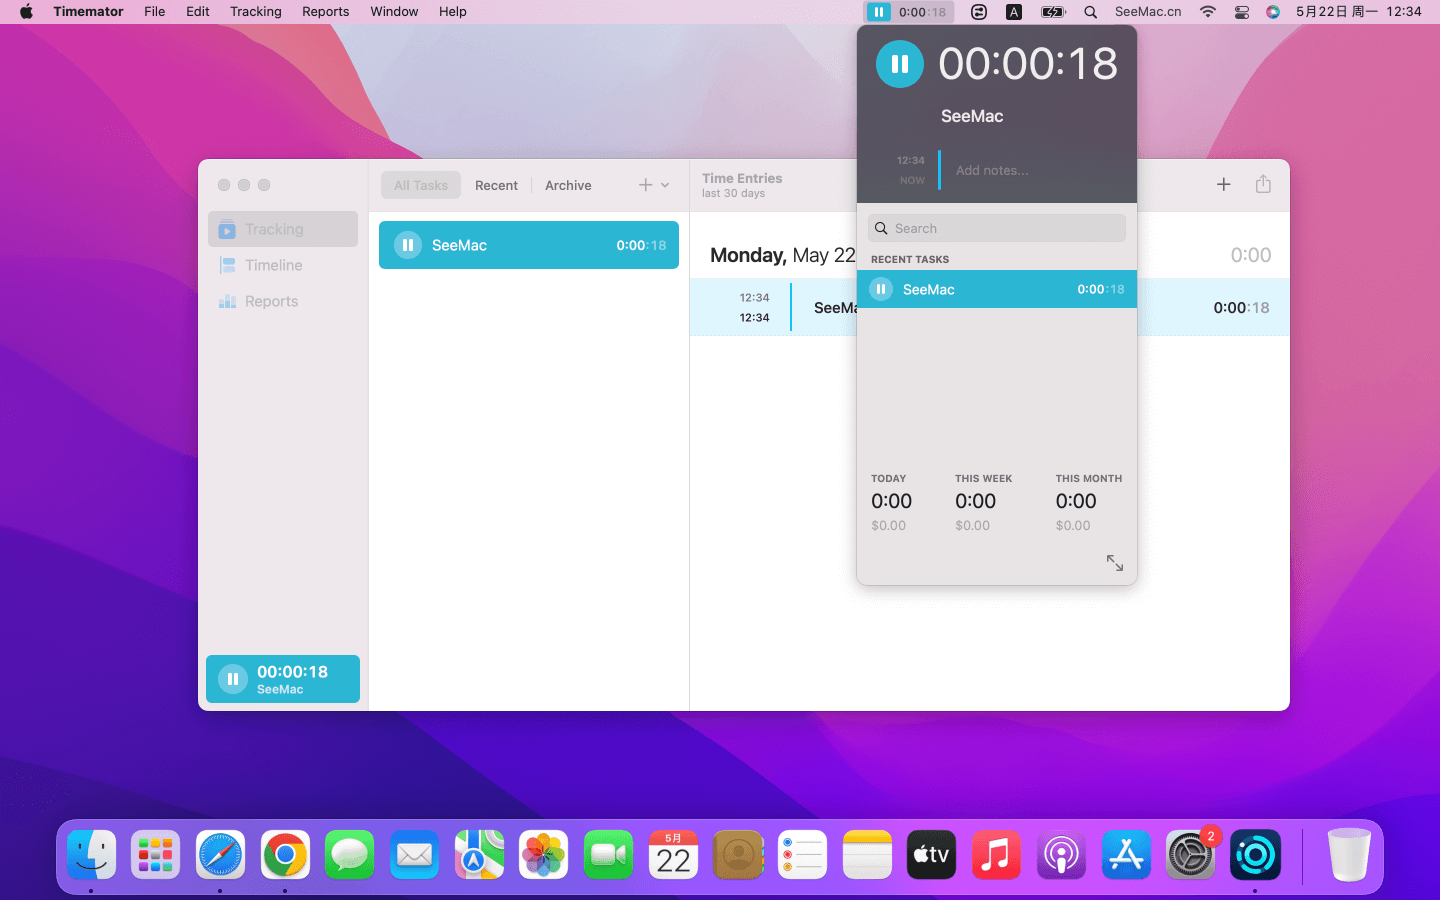This screenshot has height=900, width=1440.
Task: Click the 0:00:18 entry duration on right
Action: click(1241, 308)
